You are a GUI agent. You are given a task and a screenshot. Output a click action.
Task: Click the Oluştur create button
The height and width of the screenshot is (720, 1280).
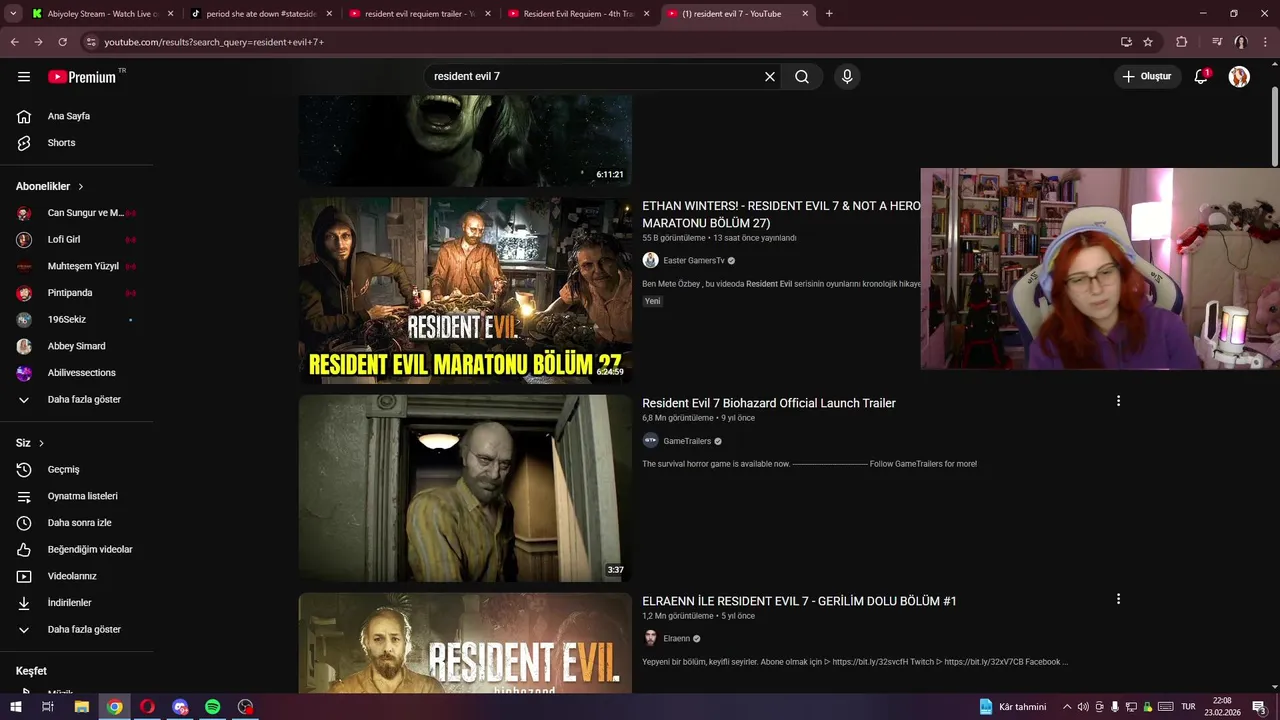(1147, 77)
